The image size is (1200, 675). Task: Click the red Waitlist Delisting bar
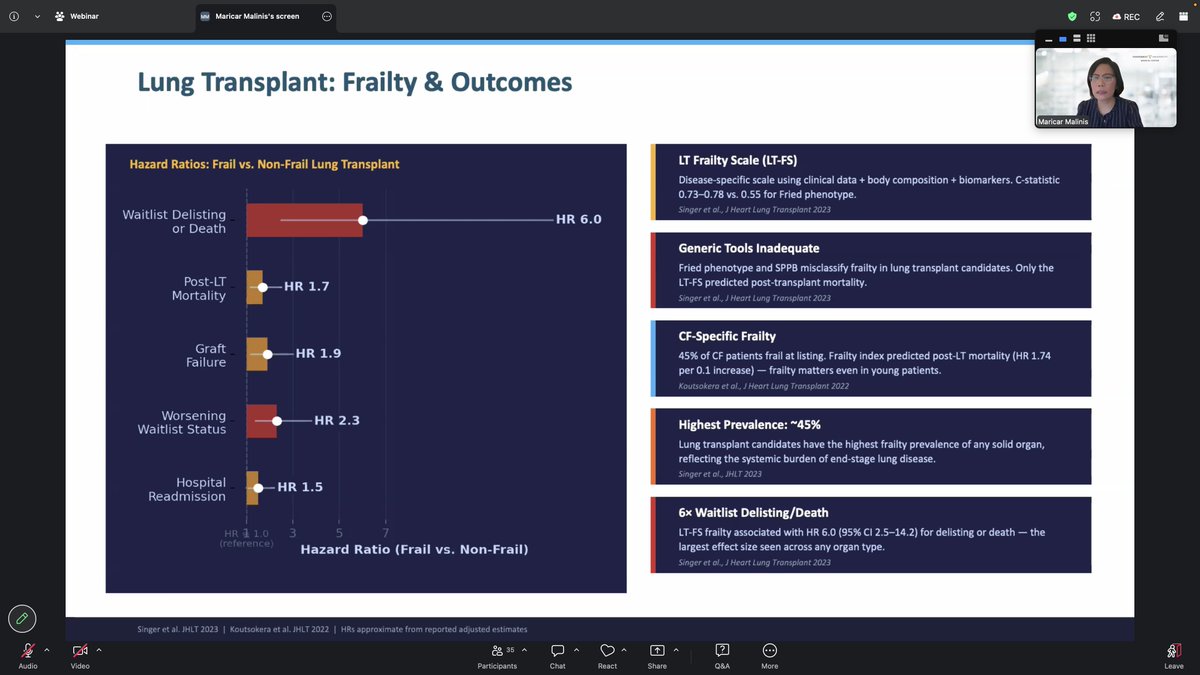click(x=304, y=220)
